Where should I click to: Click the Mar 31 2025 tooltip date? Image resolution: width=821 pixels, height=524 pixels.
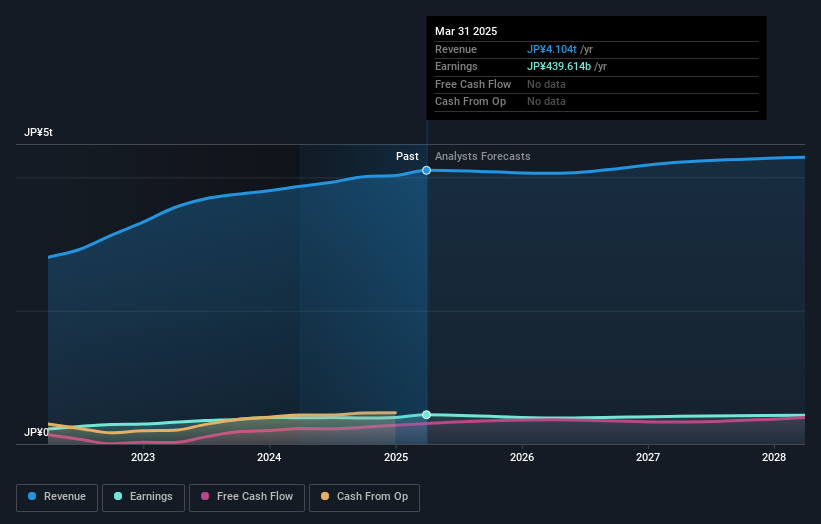pyautogui.click(x=466, y=31)
